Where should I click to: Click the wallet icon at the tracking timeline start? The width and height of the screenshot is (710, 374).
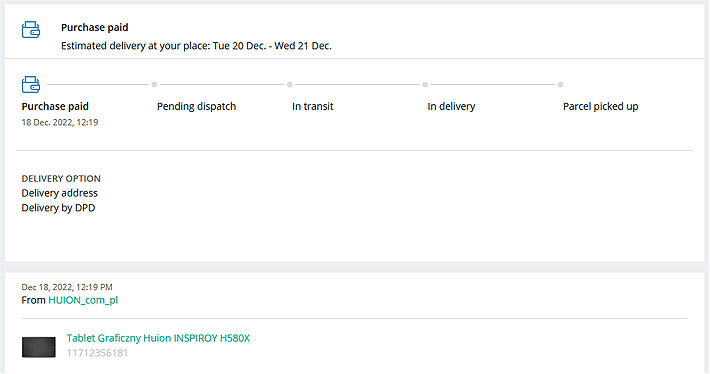(x=31, y=84)
